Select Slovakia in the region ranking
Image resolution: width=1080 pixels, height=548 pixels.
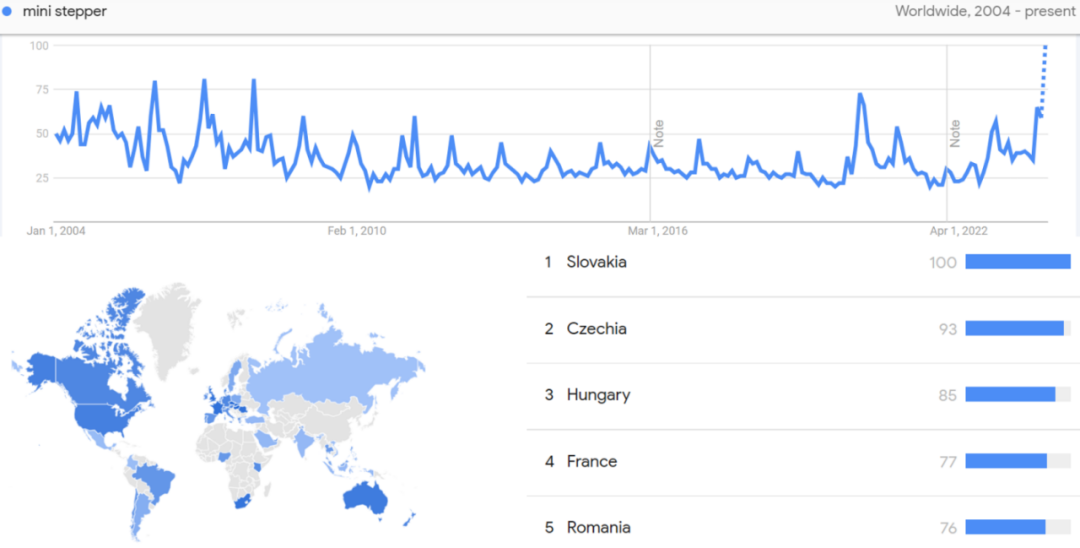tap(596, 262)
